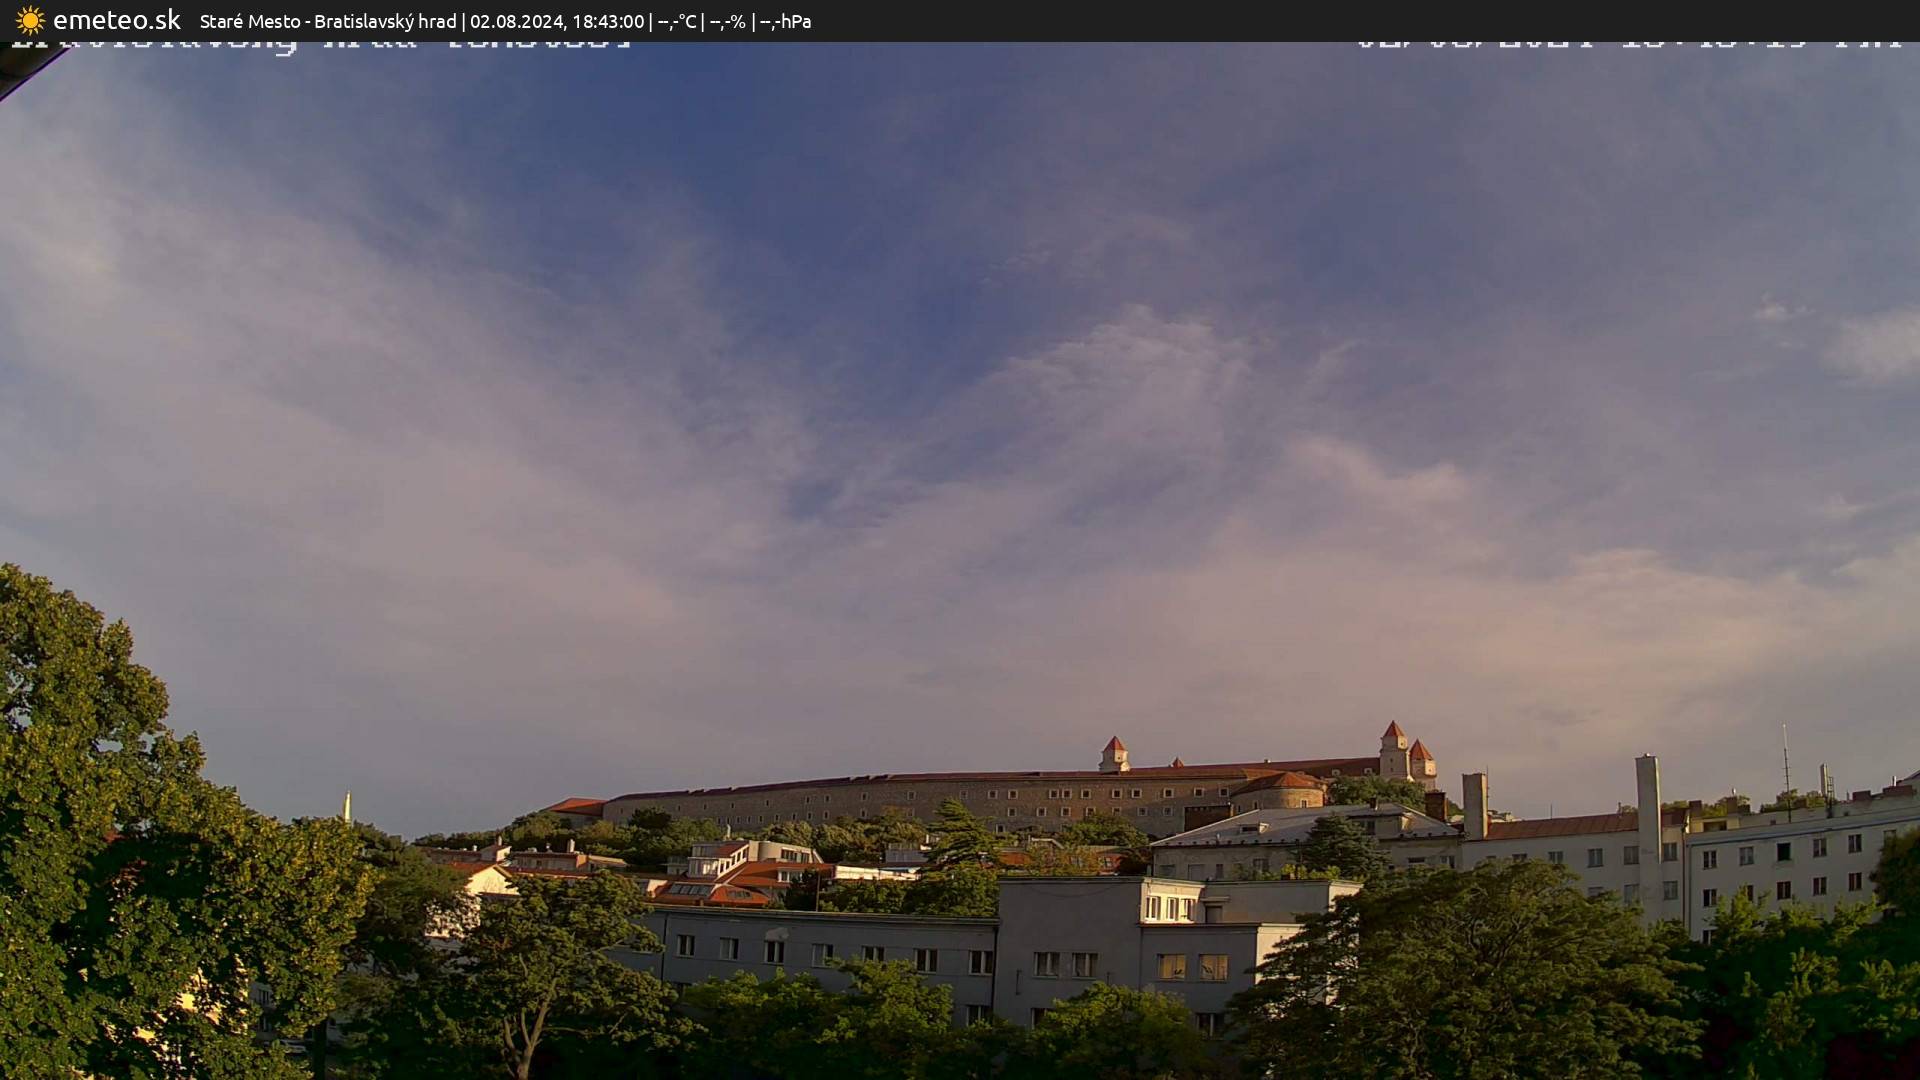Select the camera timestamp overlay at top right
This screenshot has width=1920, height=1080.
click(1630, 43)
